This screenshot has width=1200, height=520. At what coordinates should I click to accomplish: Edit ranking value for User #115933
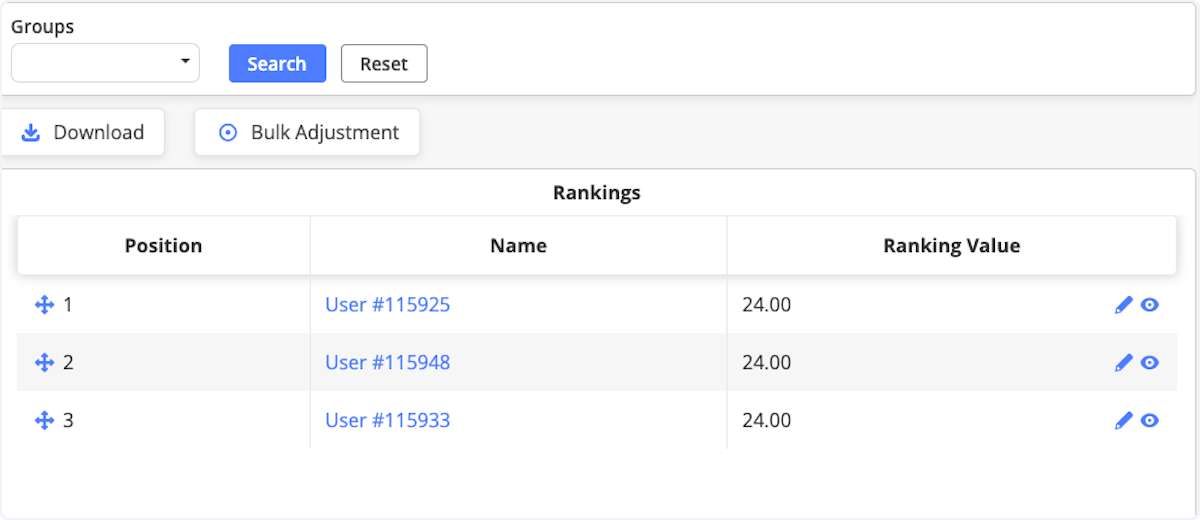coord(1124,421)
